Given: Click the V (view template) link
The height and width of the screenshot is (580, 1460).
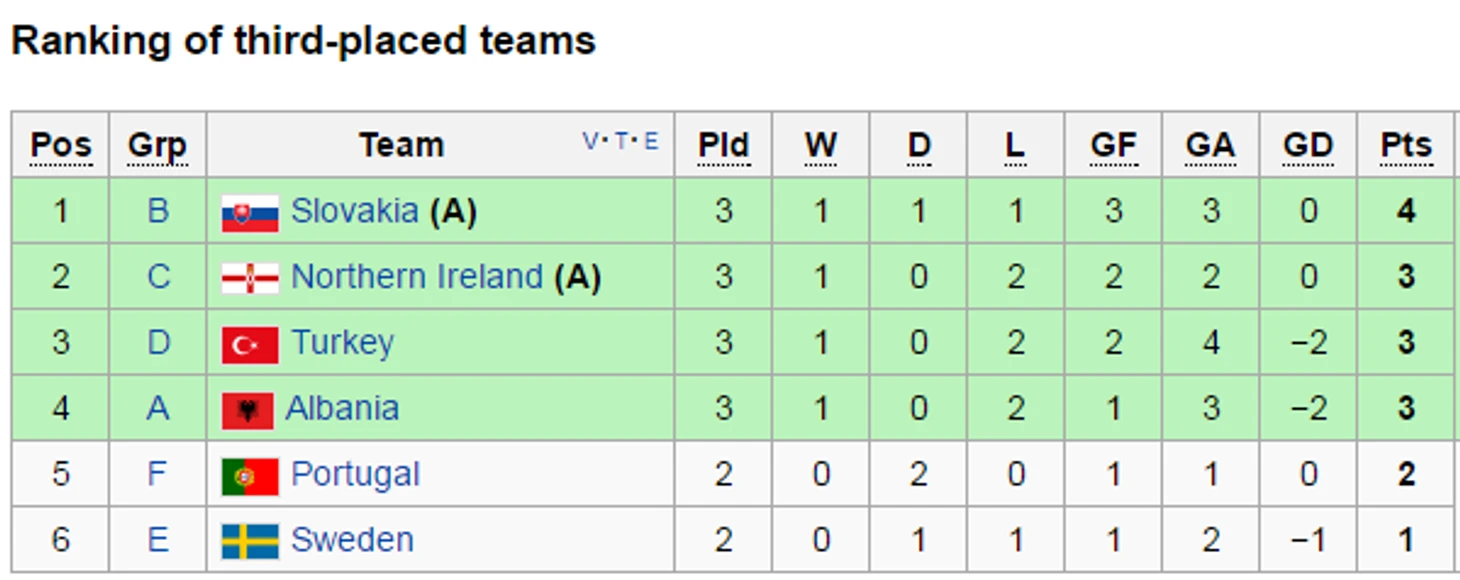Looking at the screenshot, I should coord(590,141).
